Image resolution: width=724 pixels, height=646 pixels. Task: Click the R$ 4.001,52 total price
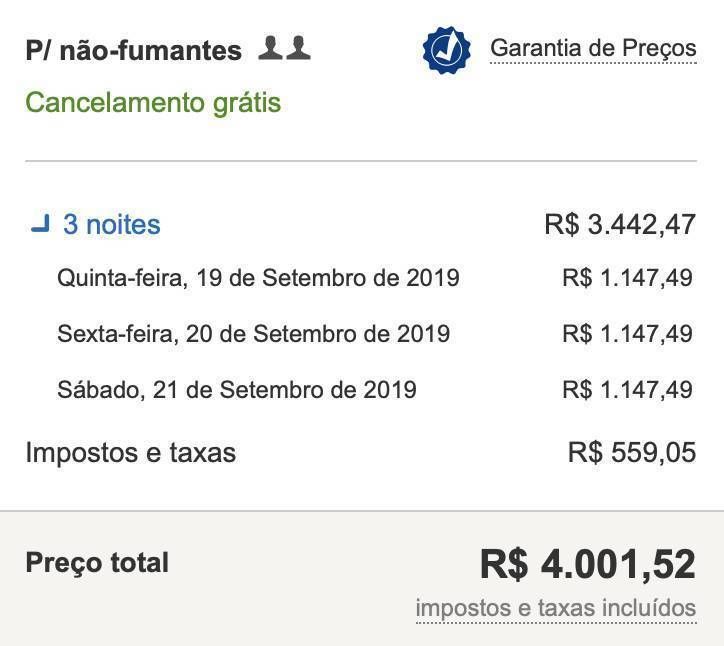tap(588, 564)
